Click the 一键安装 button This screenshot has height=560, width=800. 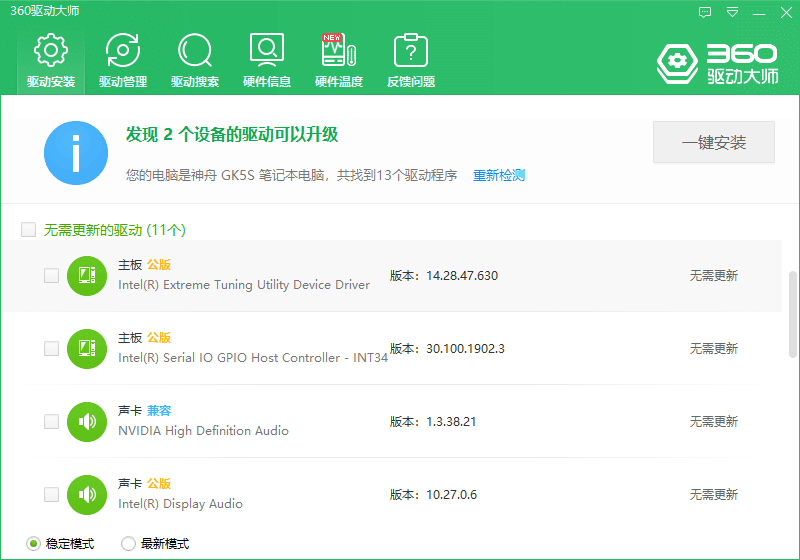tap(714, 142)
